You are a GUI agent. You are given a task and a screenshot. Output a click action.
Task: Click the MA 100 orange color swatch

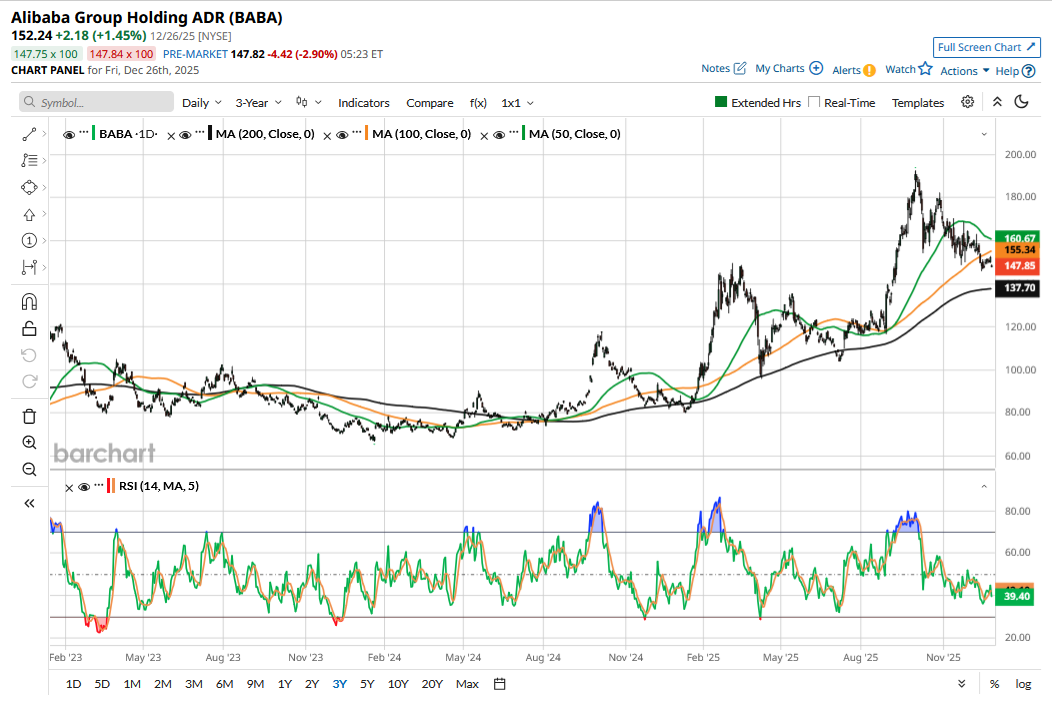point(367,134)
